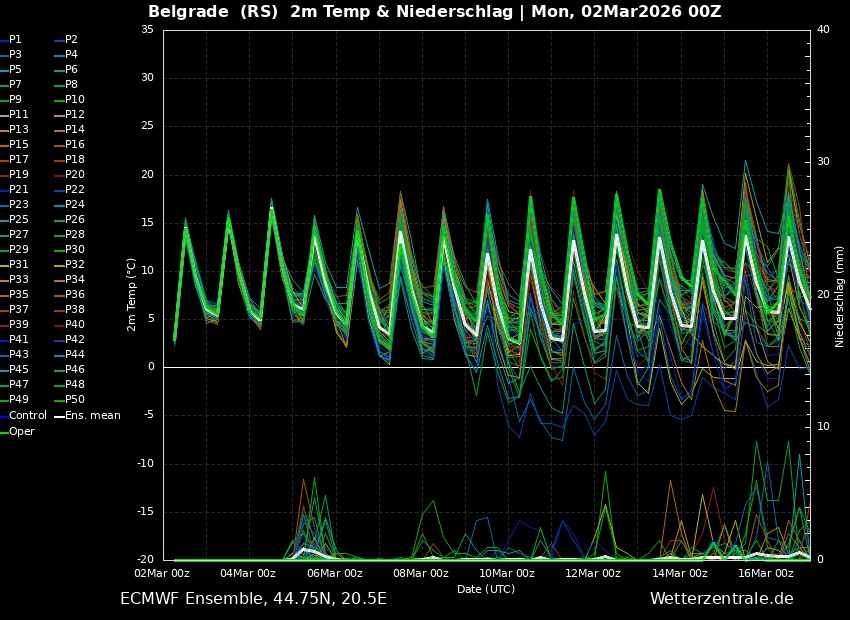850x620 pixels.
Task: Click the P1 legend entry
Action: tap(16, 39)
